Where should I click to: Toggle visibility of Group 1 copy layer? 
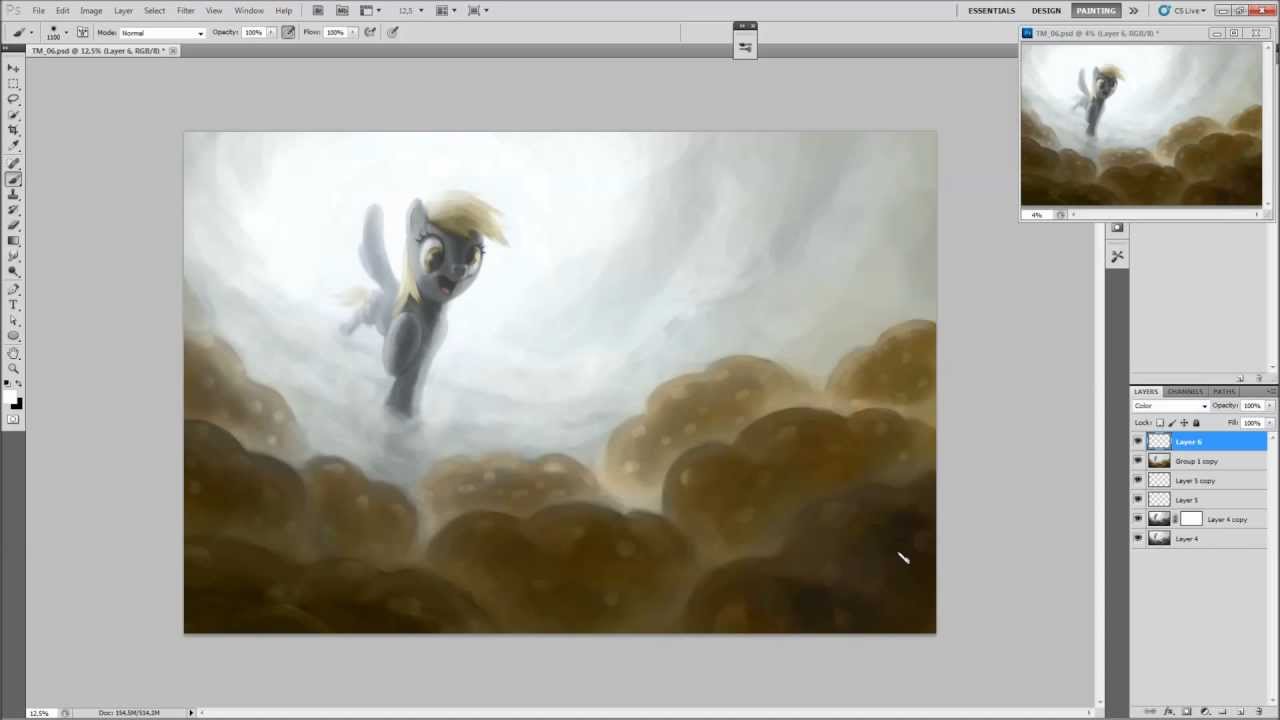click(x=1137, y=461)
